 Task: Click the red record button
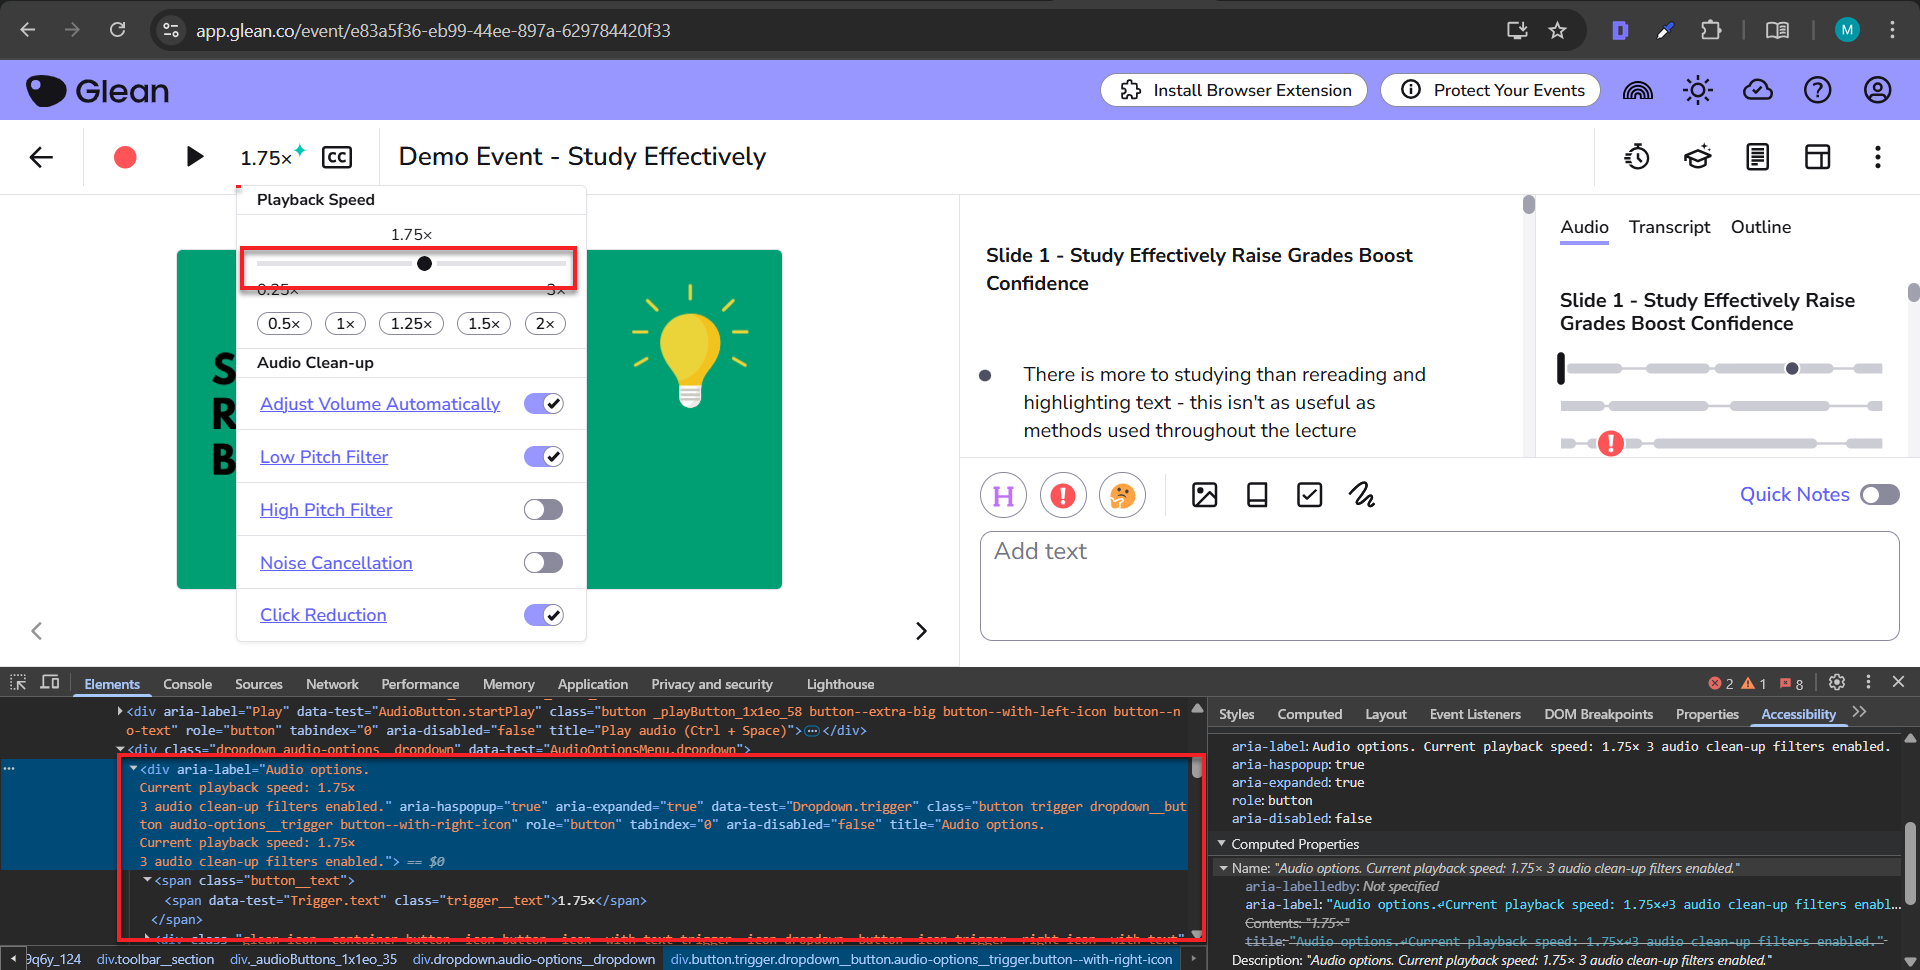125,157
